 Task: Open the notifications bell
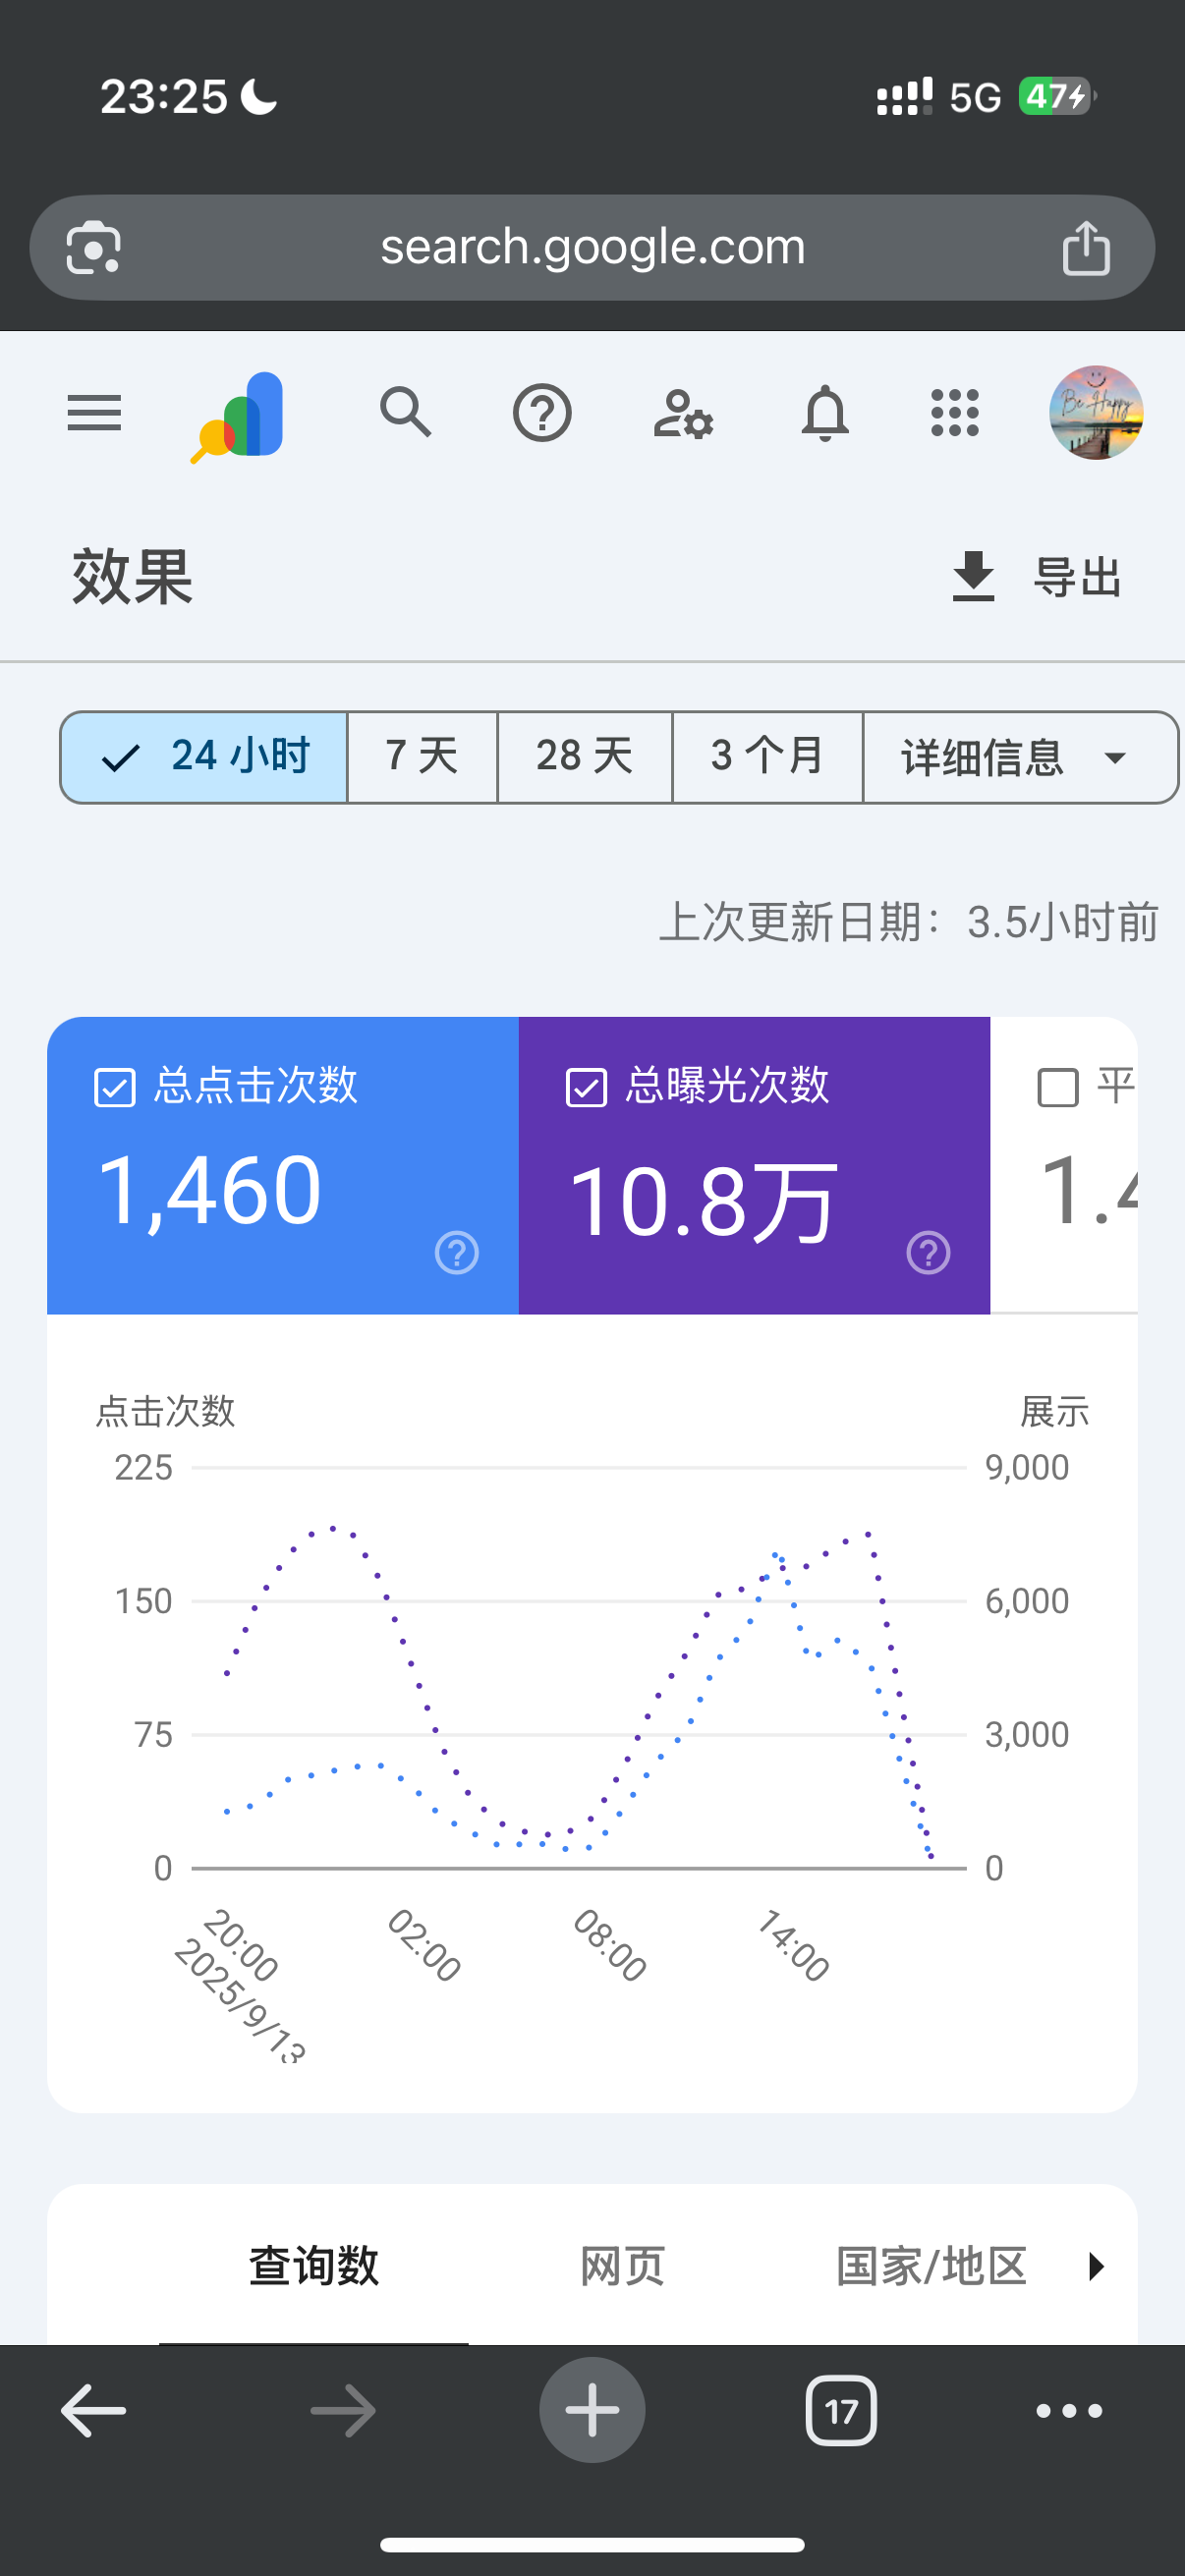click(825, 413)
